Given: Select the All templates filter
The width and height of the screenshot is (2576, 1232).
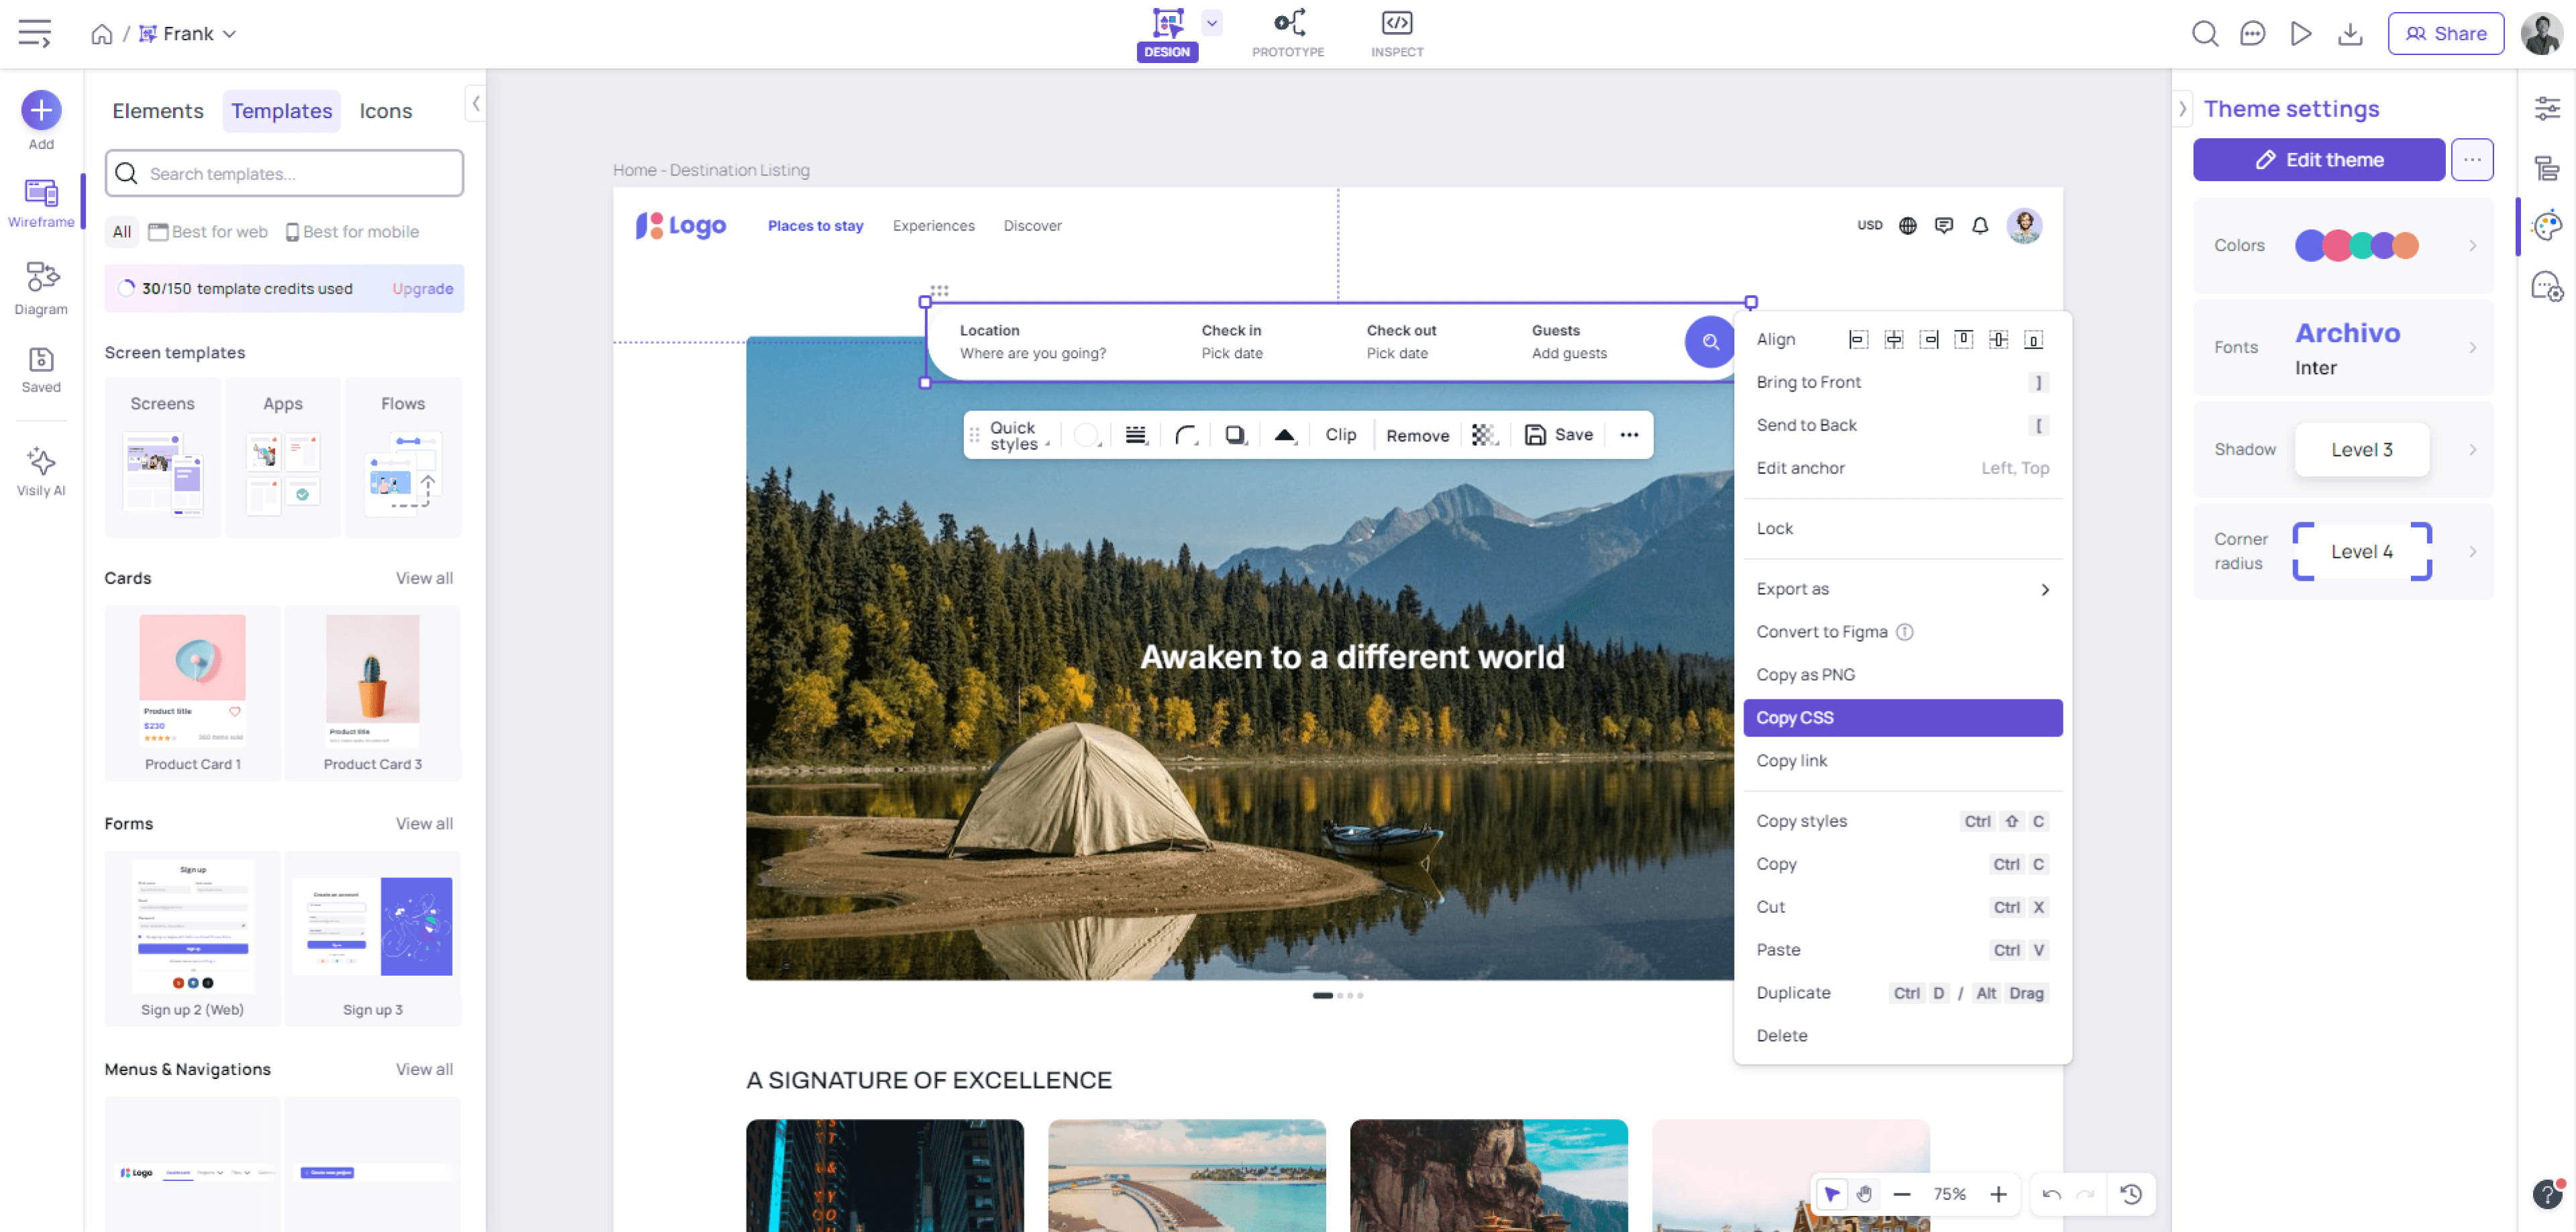Looking at the screenshot, I should [x=122, y=232].
